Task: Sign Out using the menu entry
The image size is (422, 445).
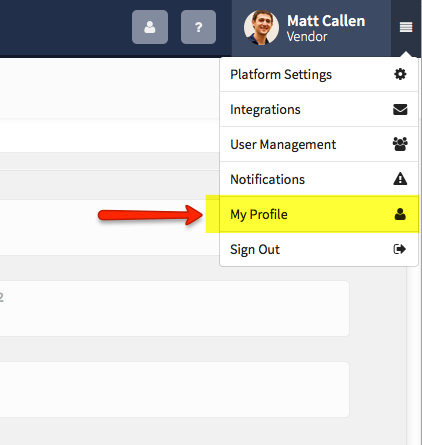Action: [319, 249]
